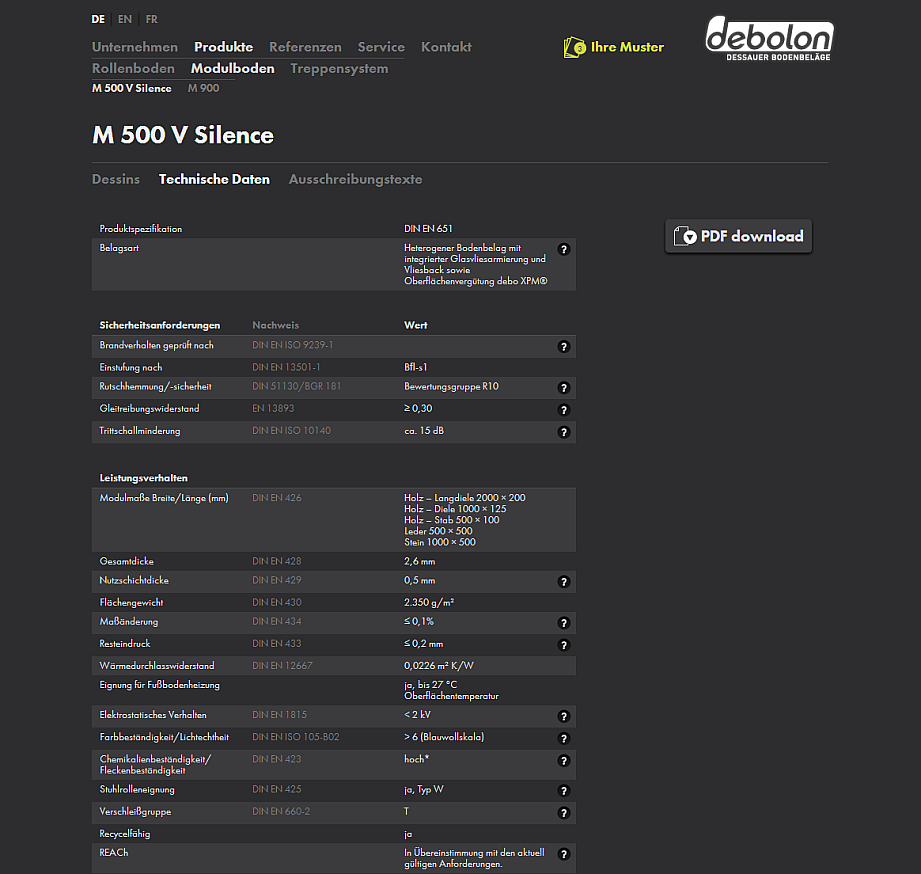This screenshot has width=921, height=874.
Task: Click the Eignung für Fußbodenheizung label
Action: (x=159, y=685)
